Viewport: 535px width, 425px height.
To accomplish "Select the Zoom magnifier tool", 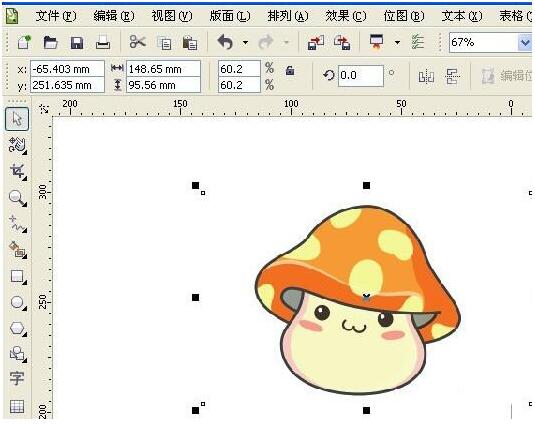I will click(x=17, y=198).
